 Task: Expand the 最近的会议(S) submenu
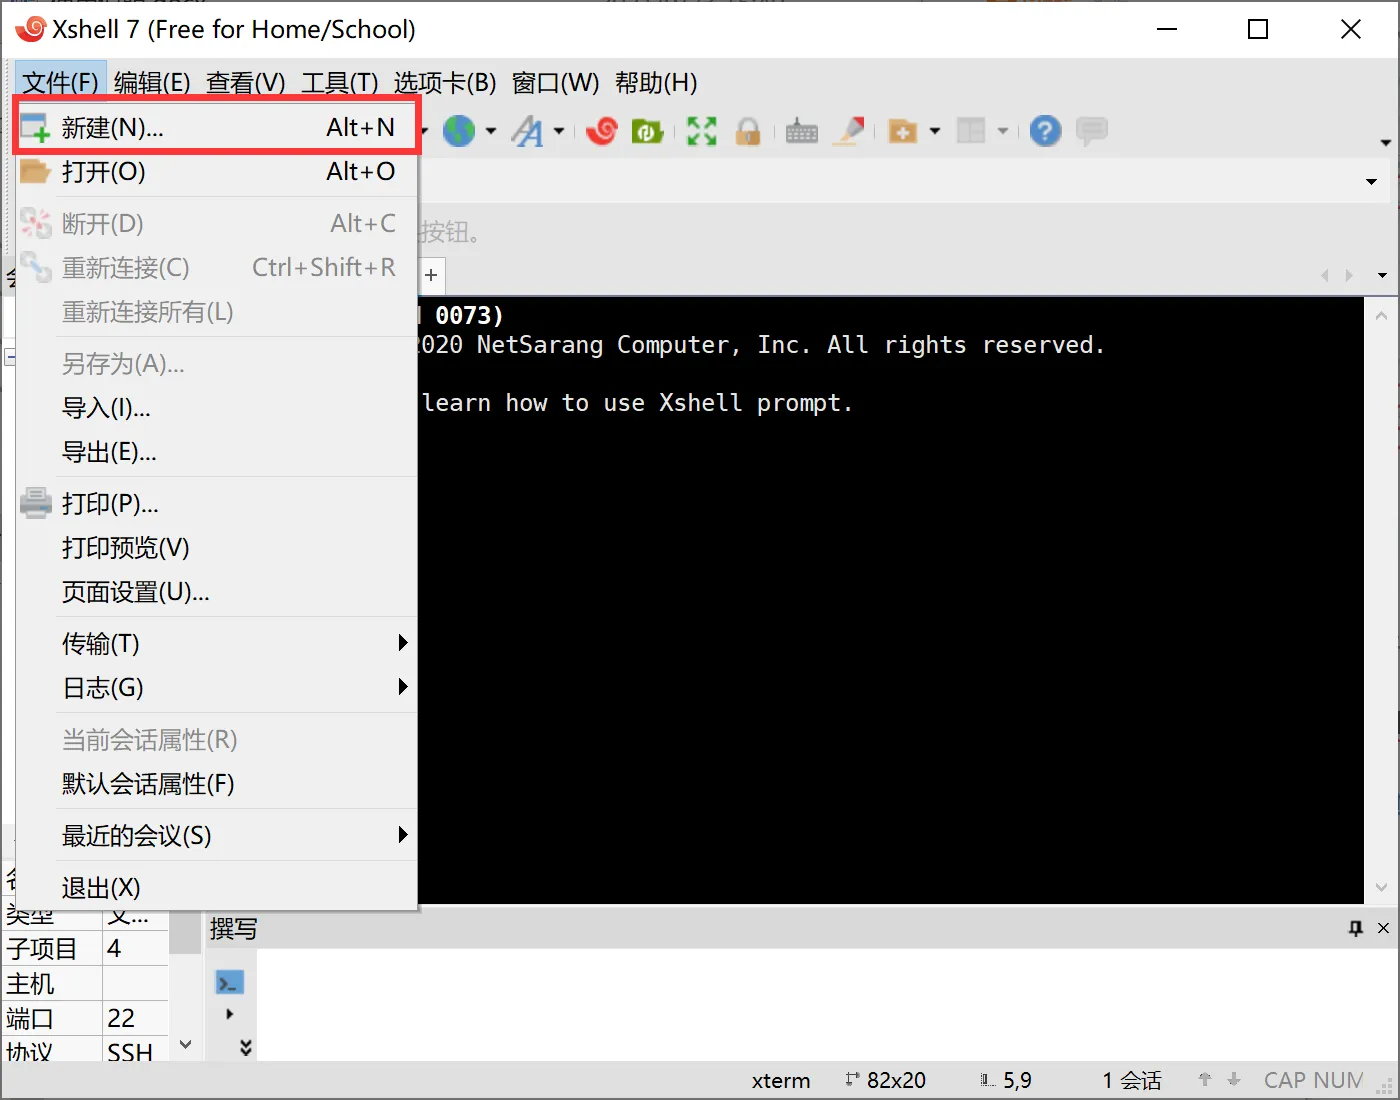pos(403,835)
